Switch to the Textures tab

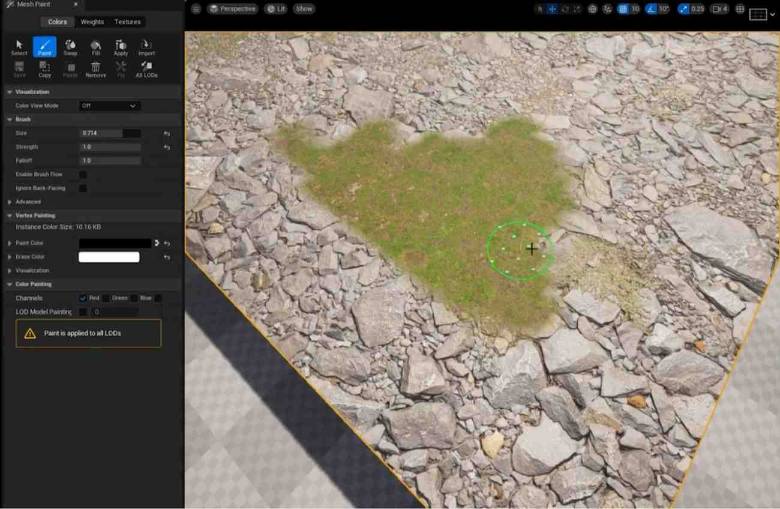tap(127, 21)
